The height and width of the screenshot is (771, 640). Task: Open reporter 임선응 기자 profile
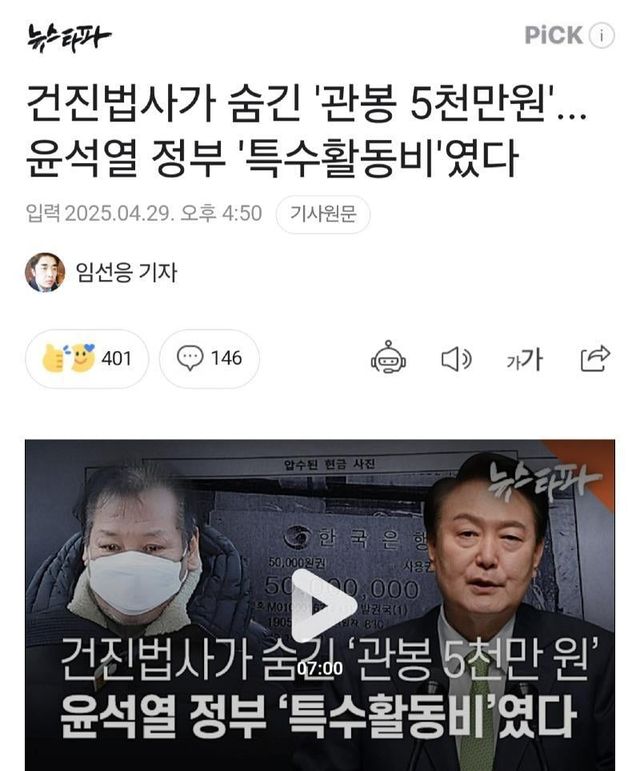pos(126,272)
